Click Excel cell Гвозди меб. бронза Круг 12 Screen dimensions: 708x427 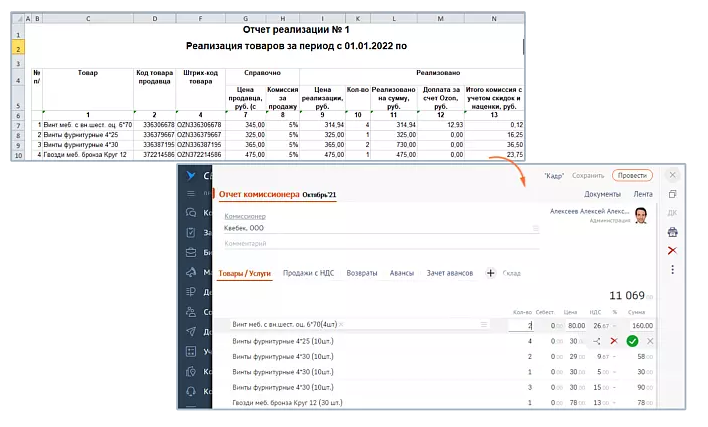click(88, 155)
